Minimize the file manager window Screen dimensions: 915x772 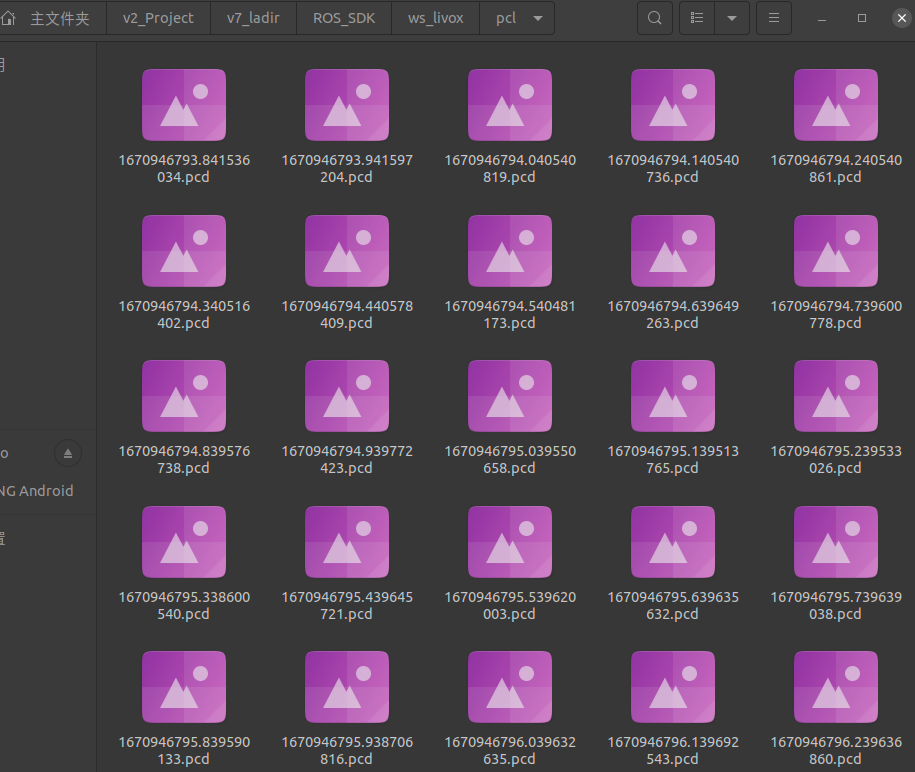[x=822, y=19]
